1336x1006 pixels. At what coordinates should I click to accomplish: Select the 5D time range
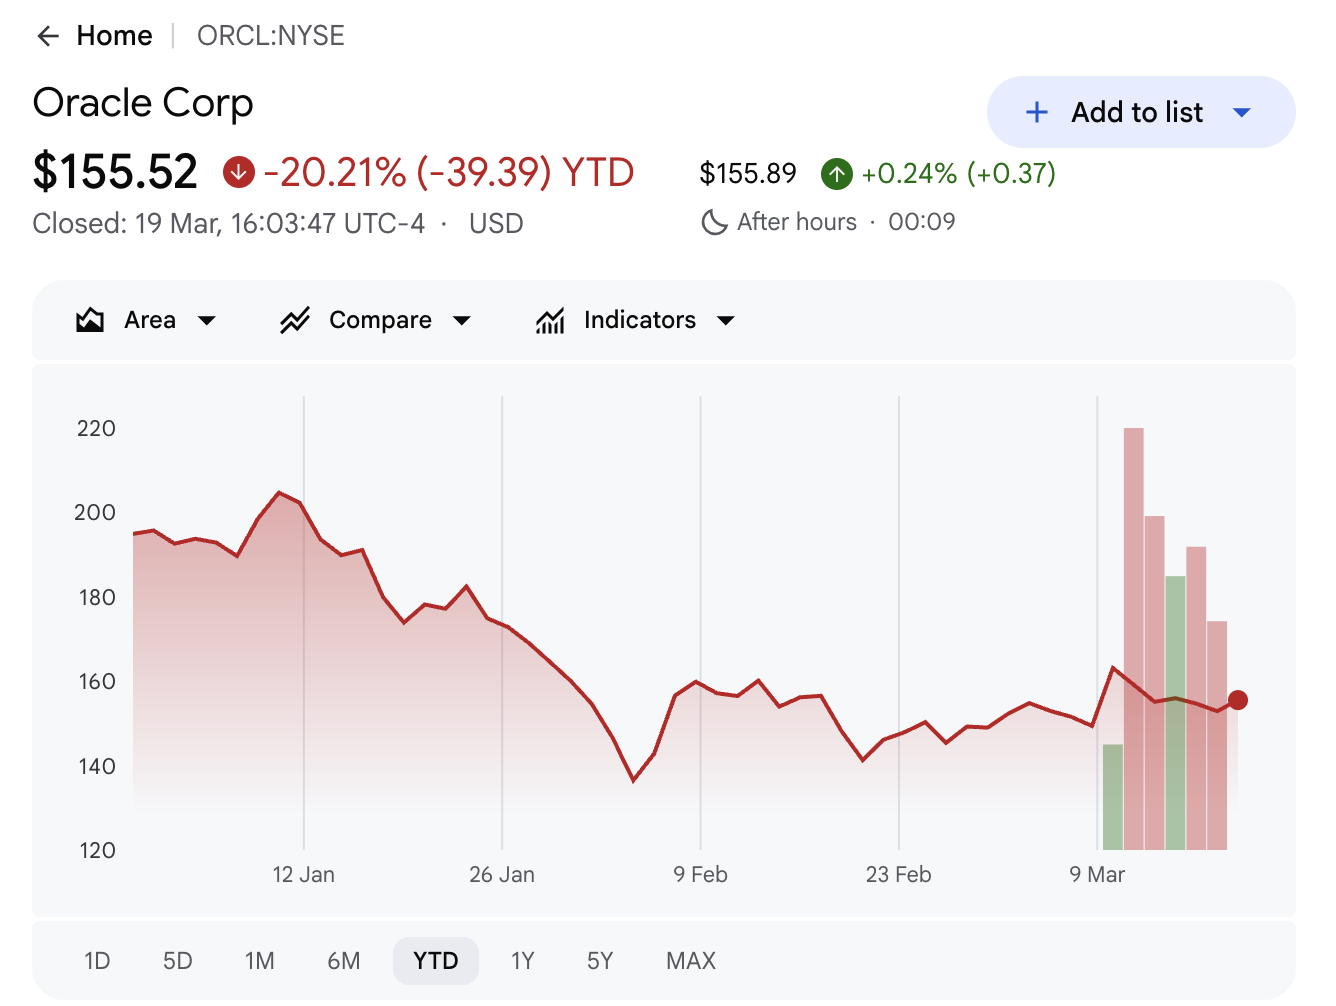(177, 961)
